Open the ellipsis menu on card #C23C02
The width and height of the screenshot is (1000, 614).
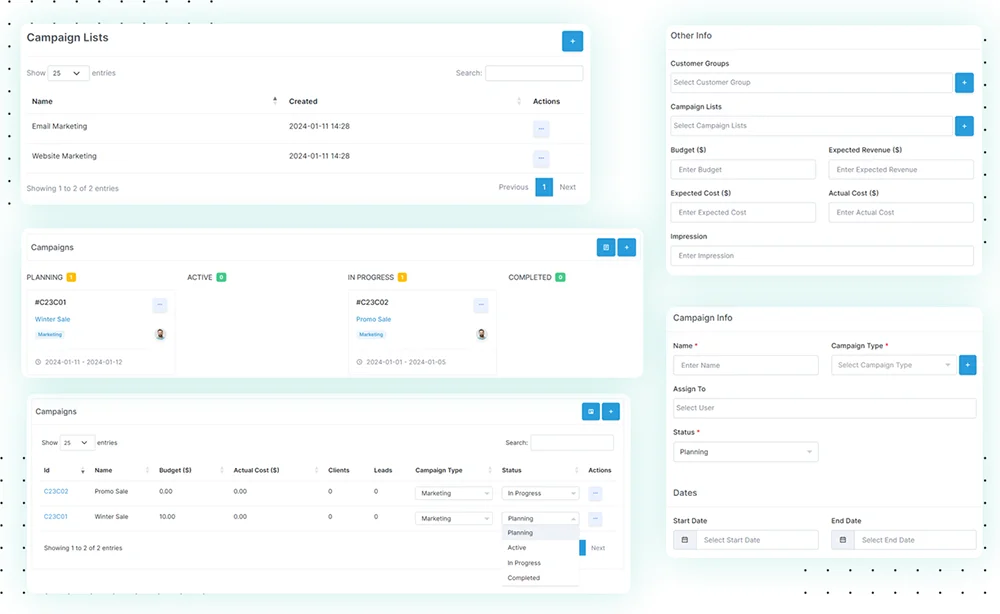[481, 305]
